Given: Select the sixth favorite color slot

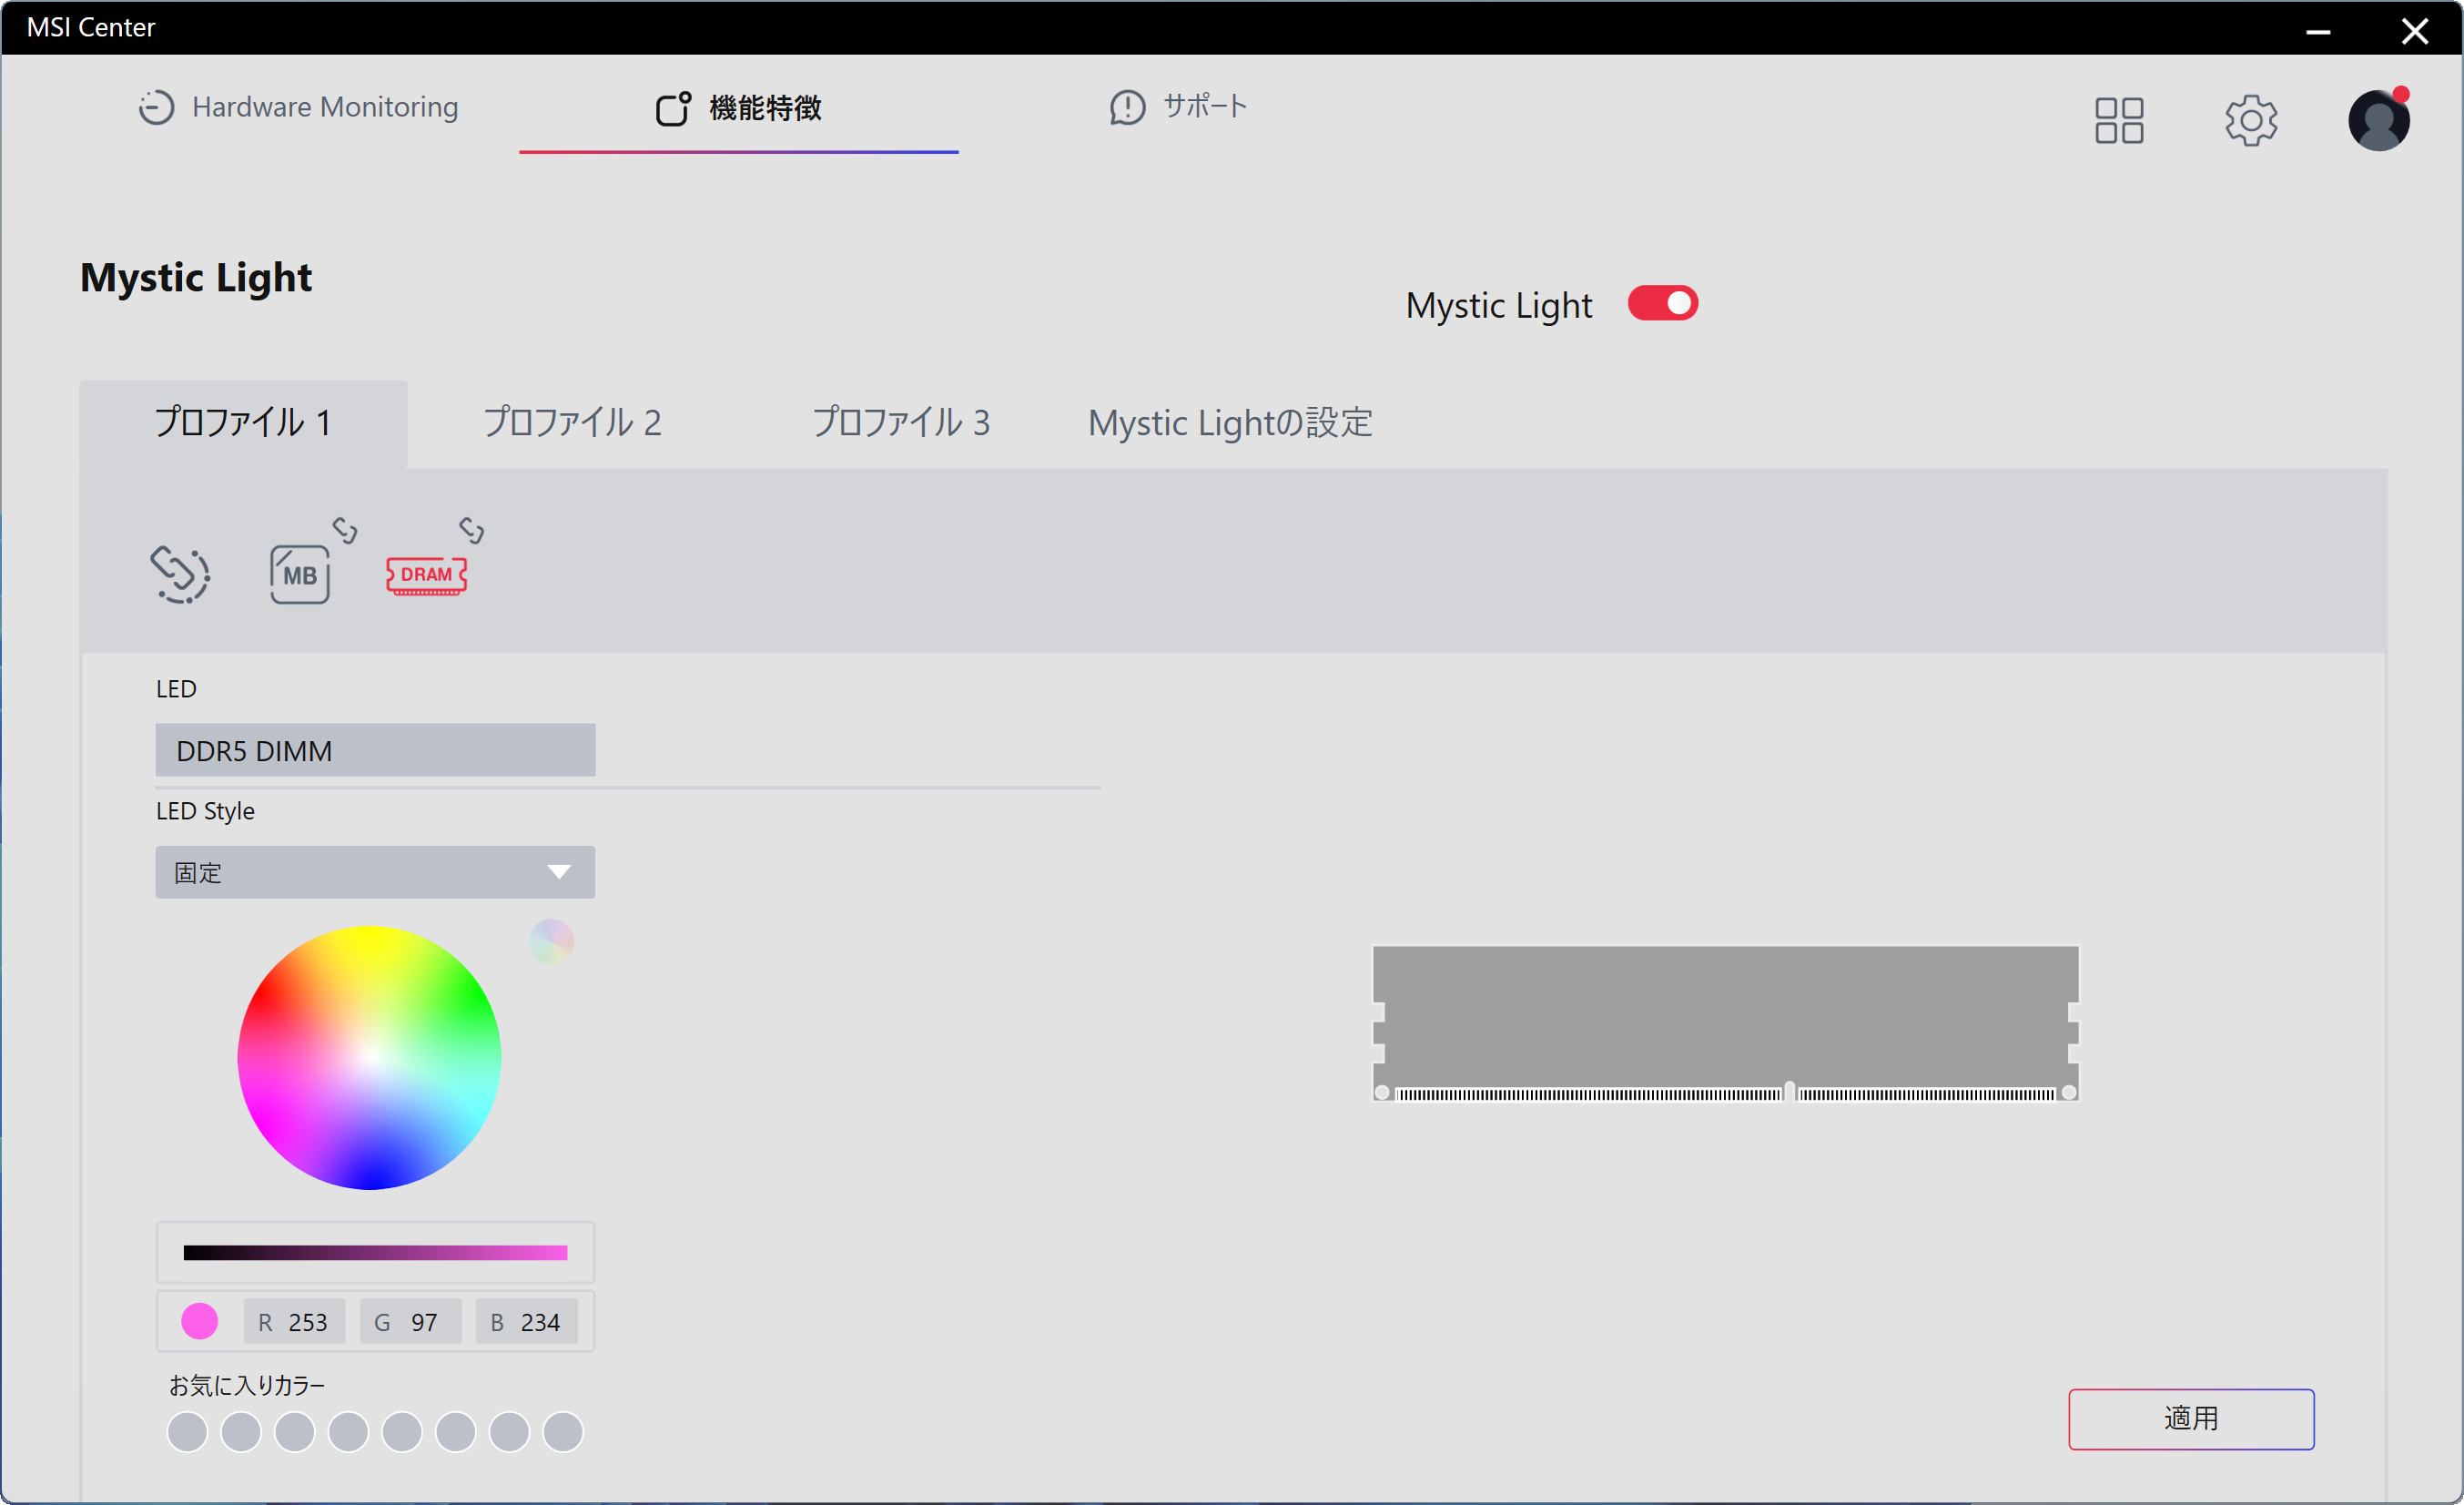Looking at the screenshot, I should pyautogui.click(x=455, y=1432).
